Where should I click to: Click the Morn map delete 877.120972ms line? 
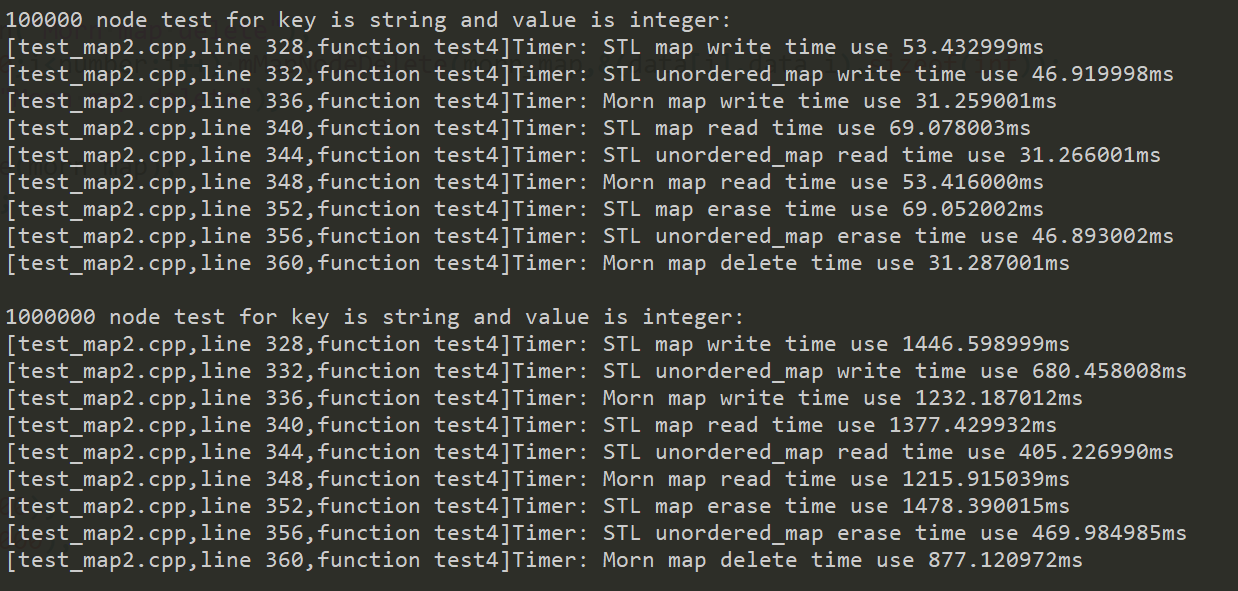point(544,560)
